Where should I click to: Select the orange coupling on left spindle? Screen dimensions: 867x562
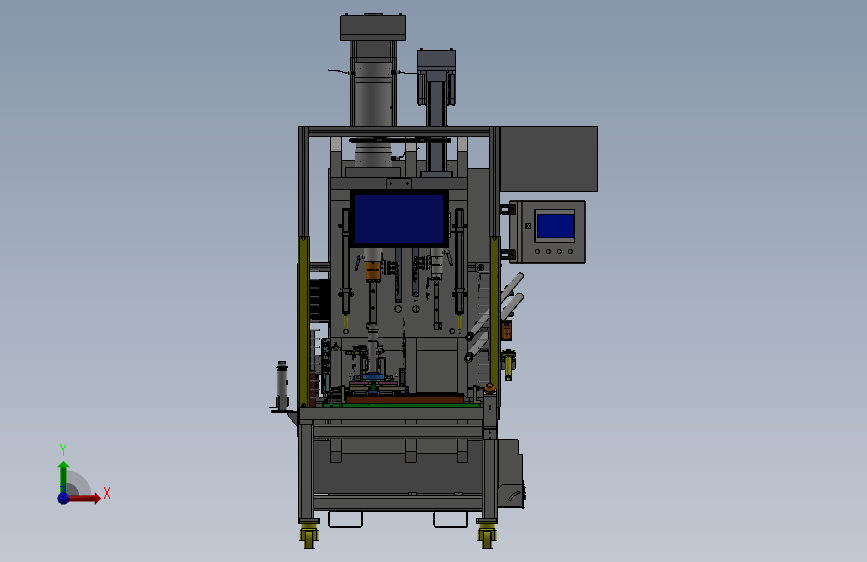click(x=373, y=270)
